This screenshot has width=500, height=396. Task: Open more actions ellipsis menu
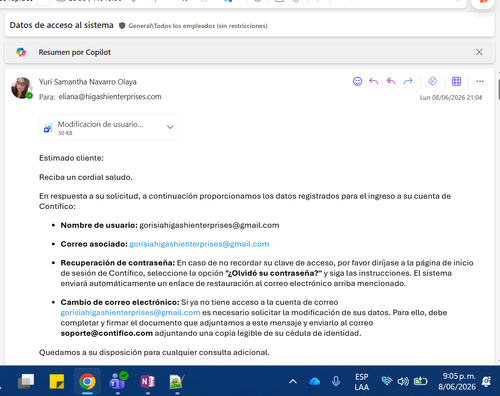point(480,81)
